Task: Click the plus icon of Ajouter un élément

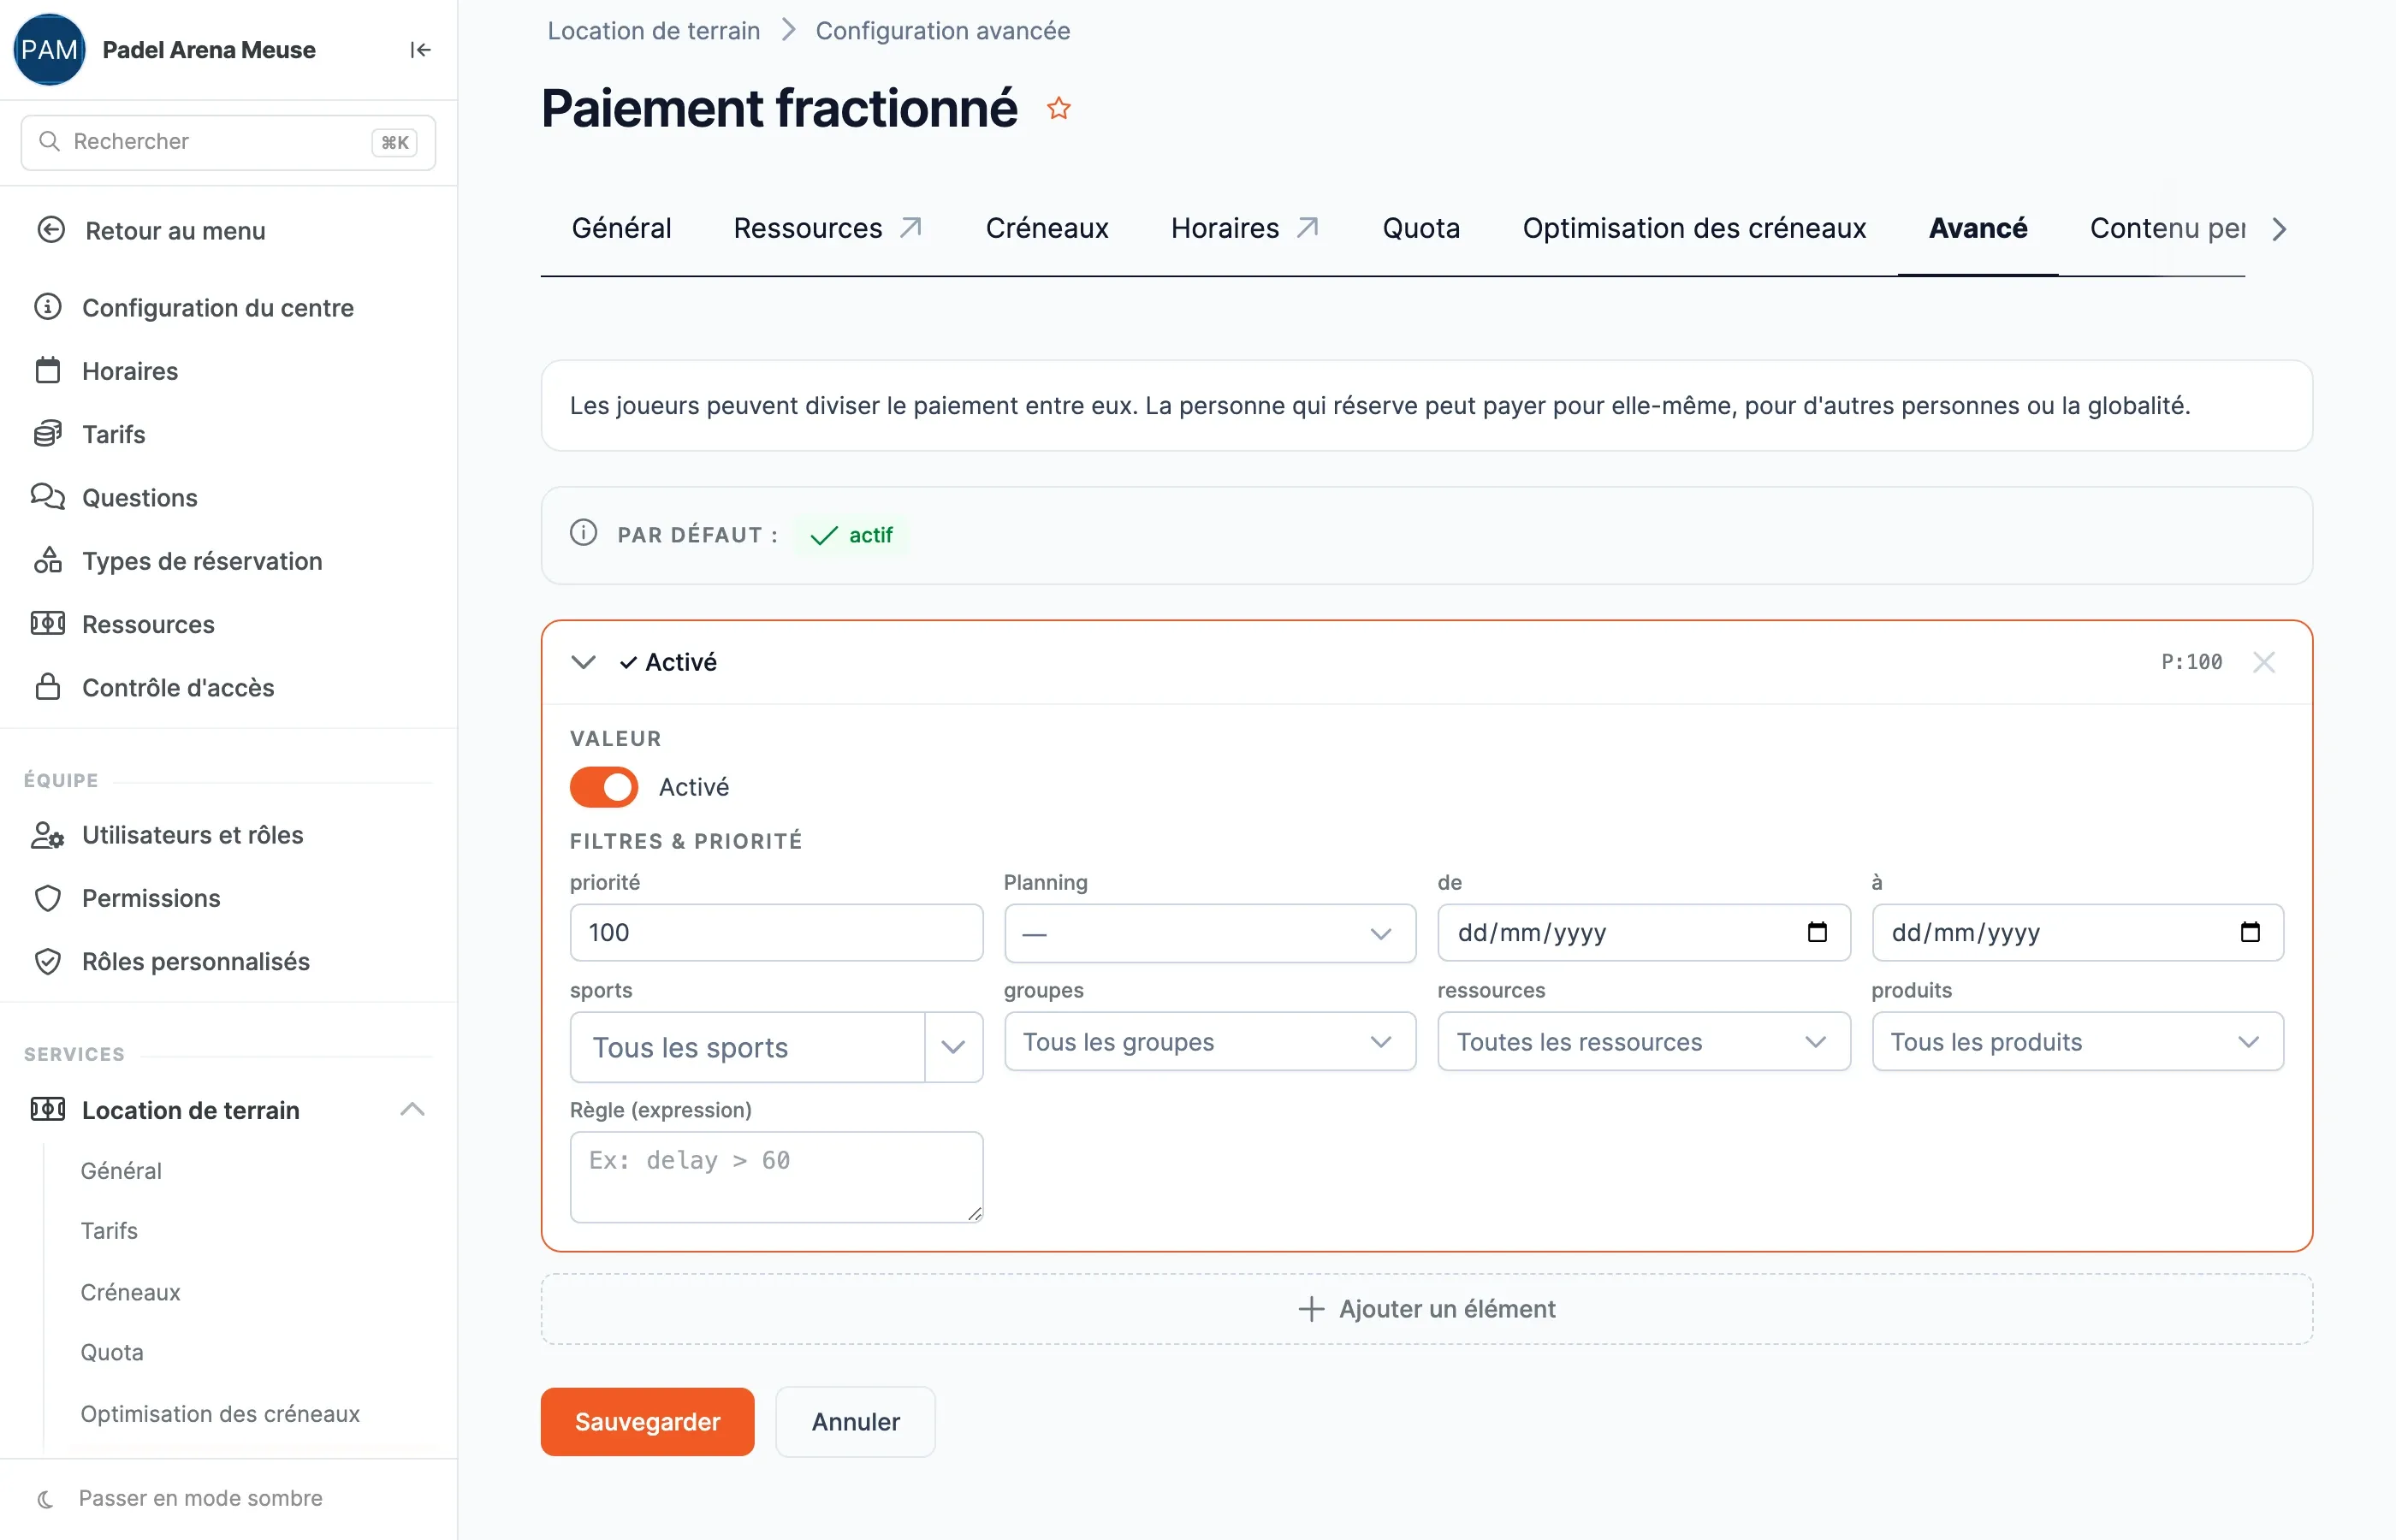Action: click(1311, 1309)
